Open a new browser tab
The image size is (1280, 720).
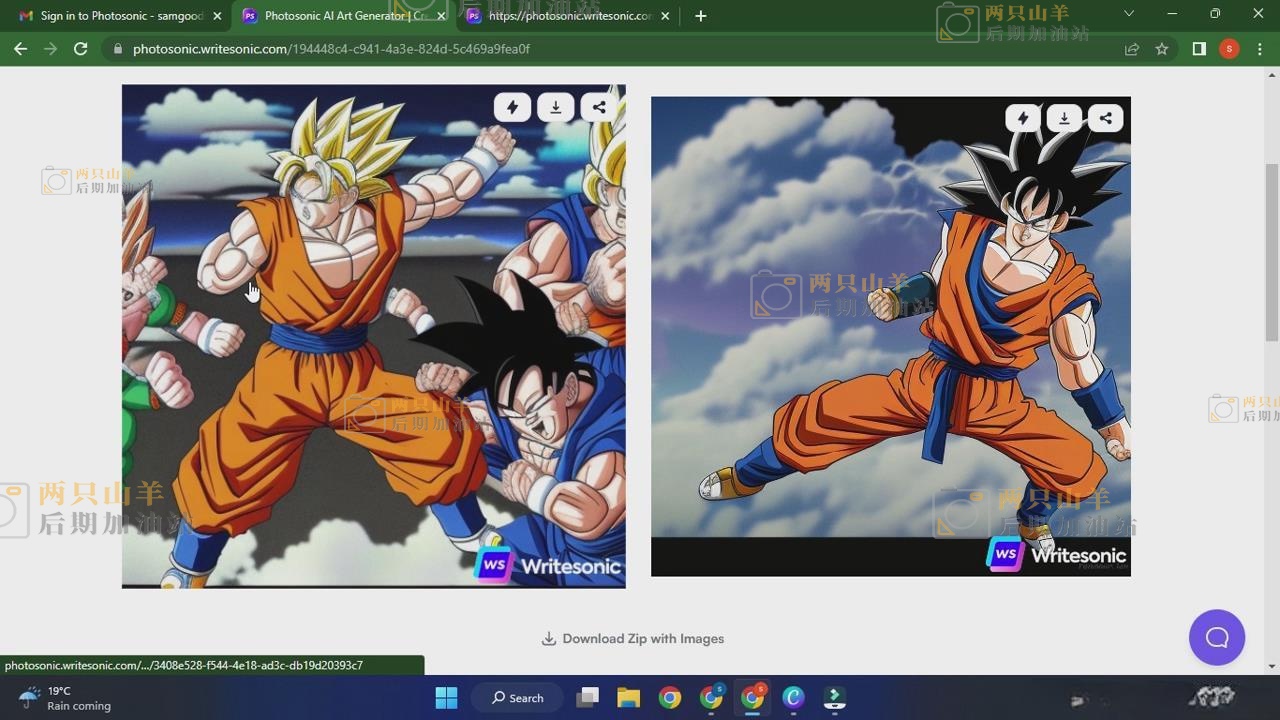[701, 16]
